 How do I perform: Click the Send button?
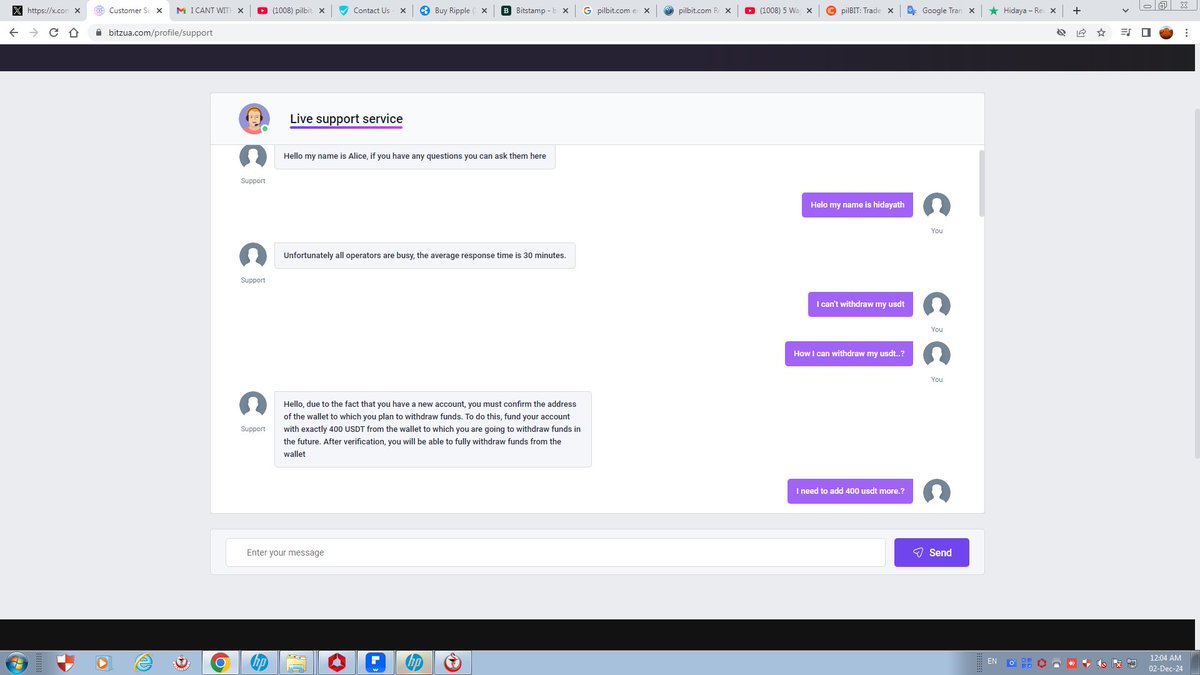click(x=931, y=552)
